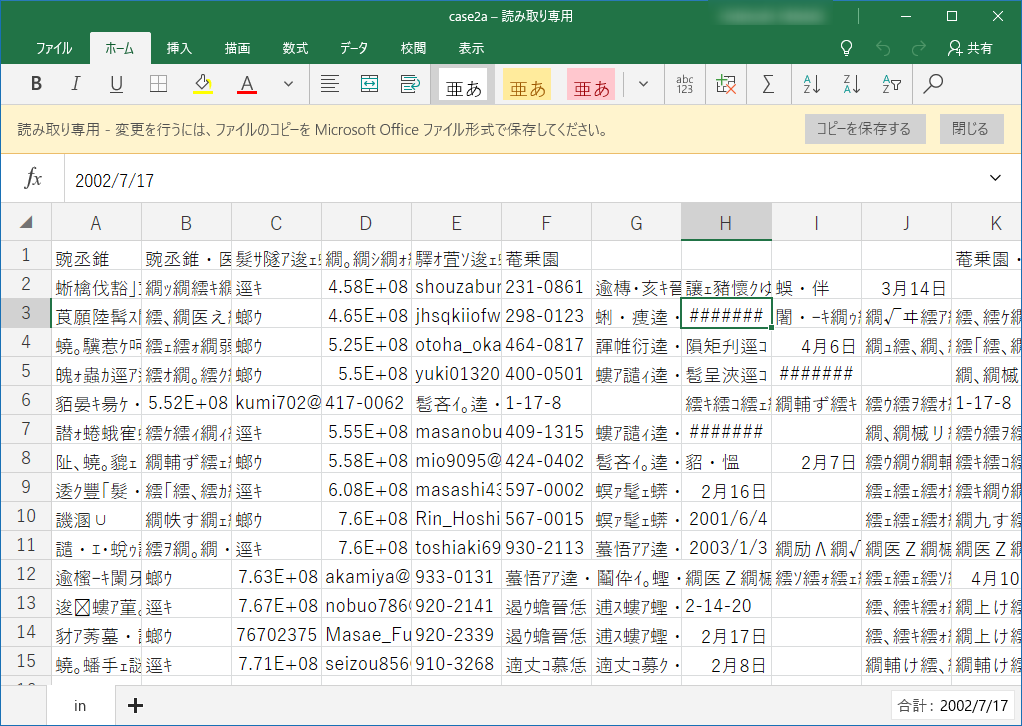Open the 共有 share button
The image size is (1022, 726).
971,48
